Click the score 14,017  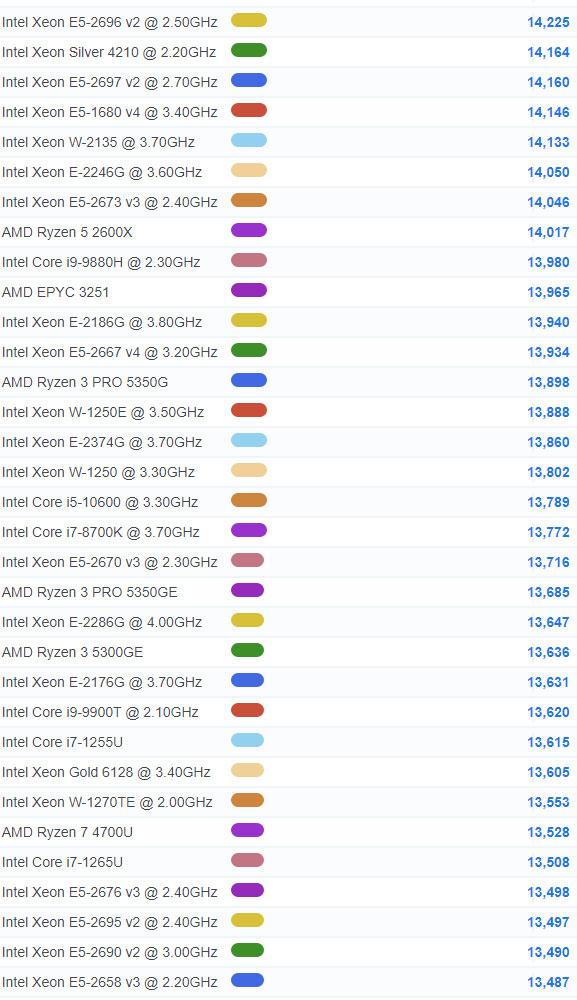pos(548,232)
